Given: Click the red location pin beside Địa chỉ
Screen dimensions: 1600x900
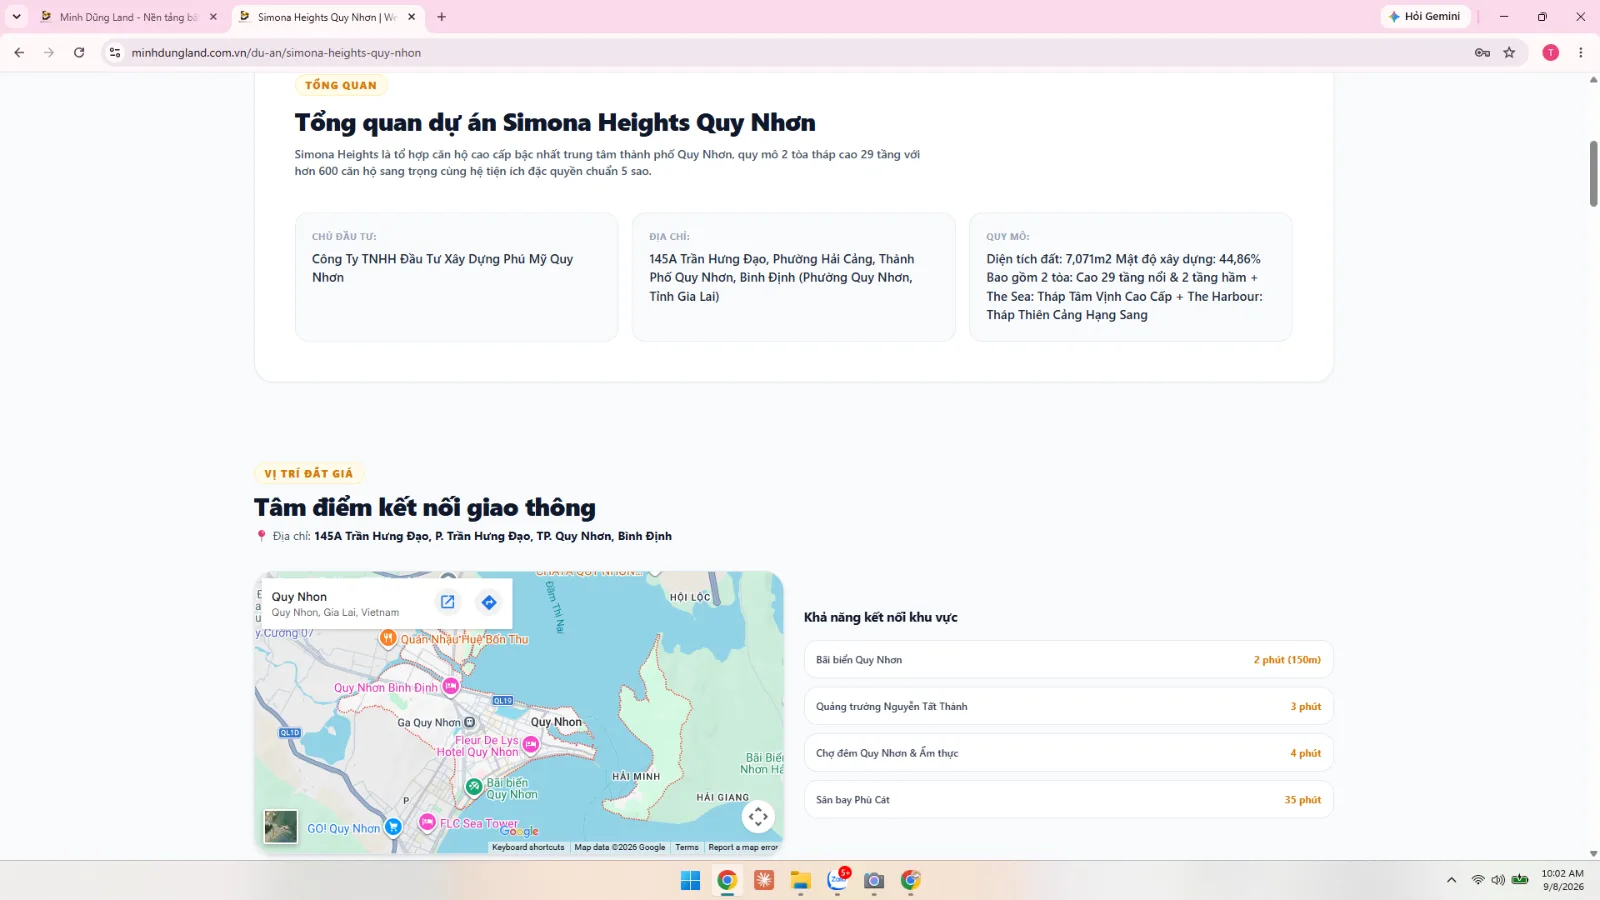Looking at the screenshot, I should [261, 536].
